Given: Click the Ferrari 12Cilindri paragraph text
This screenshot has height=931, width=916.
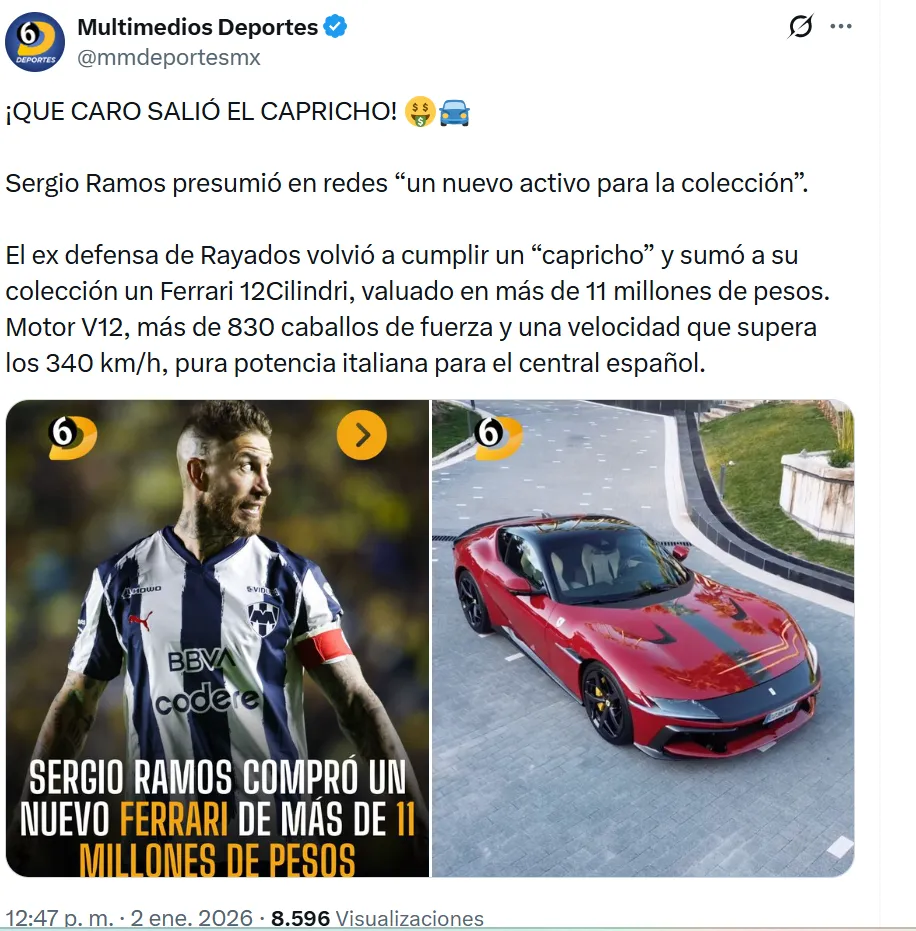Looking at the screenshot, I should 417,309.
